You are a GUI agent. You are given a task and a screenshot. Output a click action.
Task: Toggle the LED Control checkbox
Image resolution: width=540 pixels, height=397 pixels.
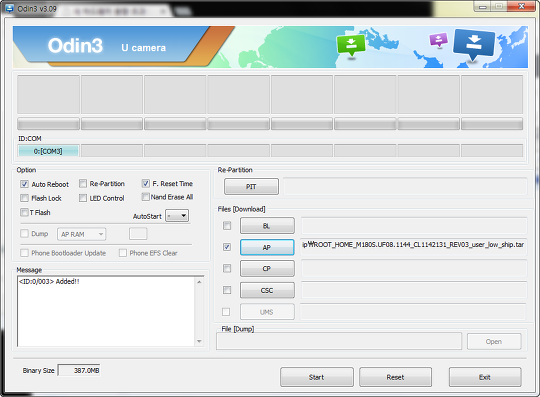click(x=83, y=198)
